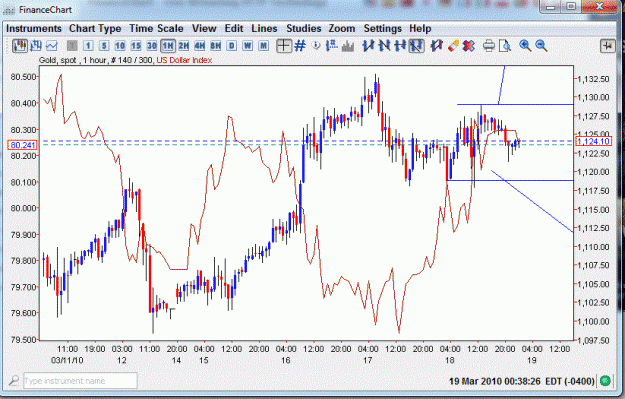Zoom out with the magnifier minus
625x399 pixels.
pyautogui.click(x=541, y=46)
